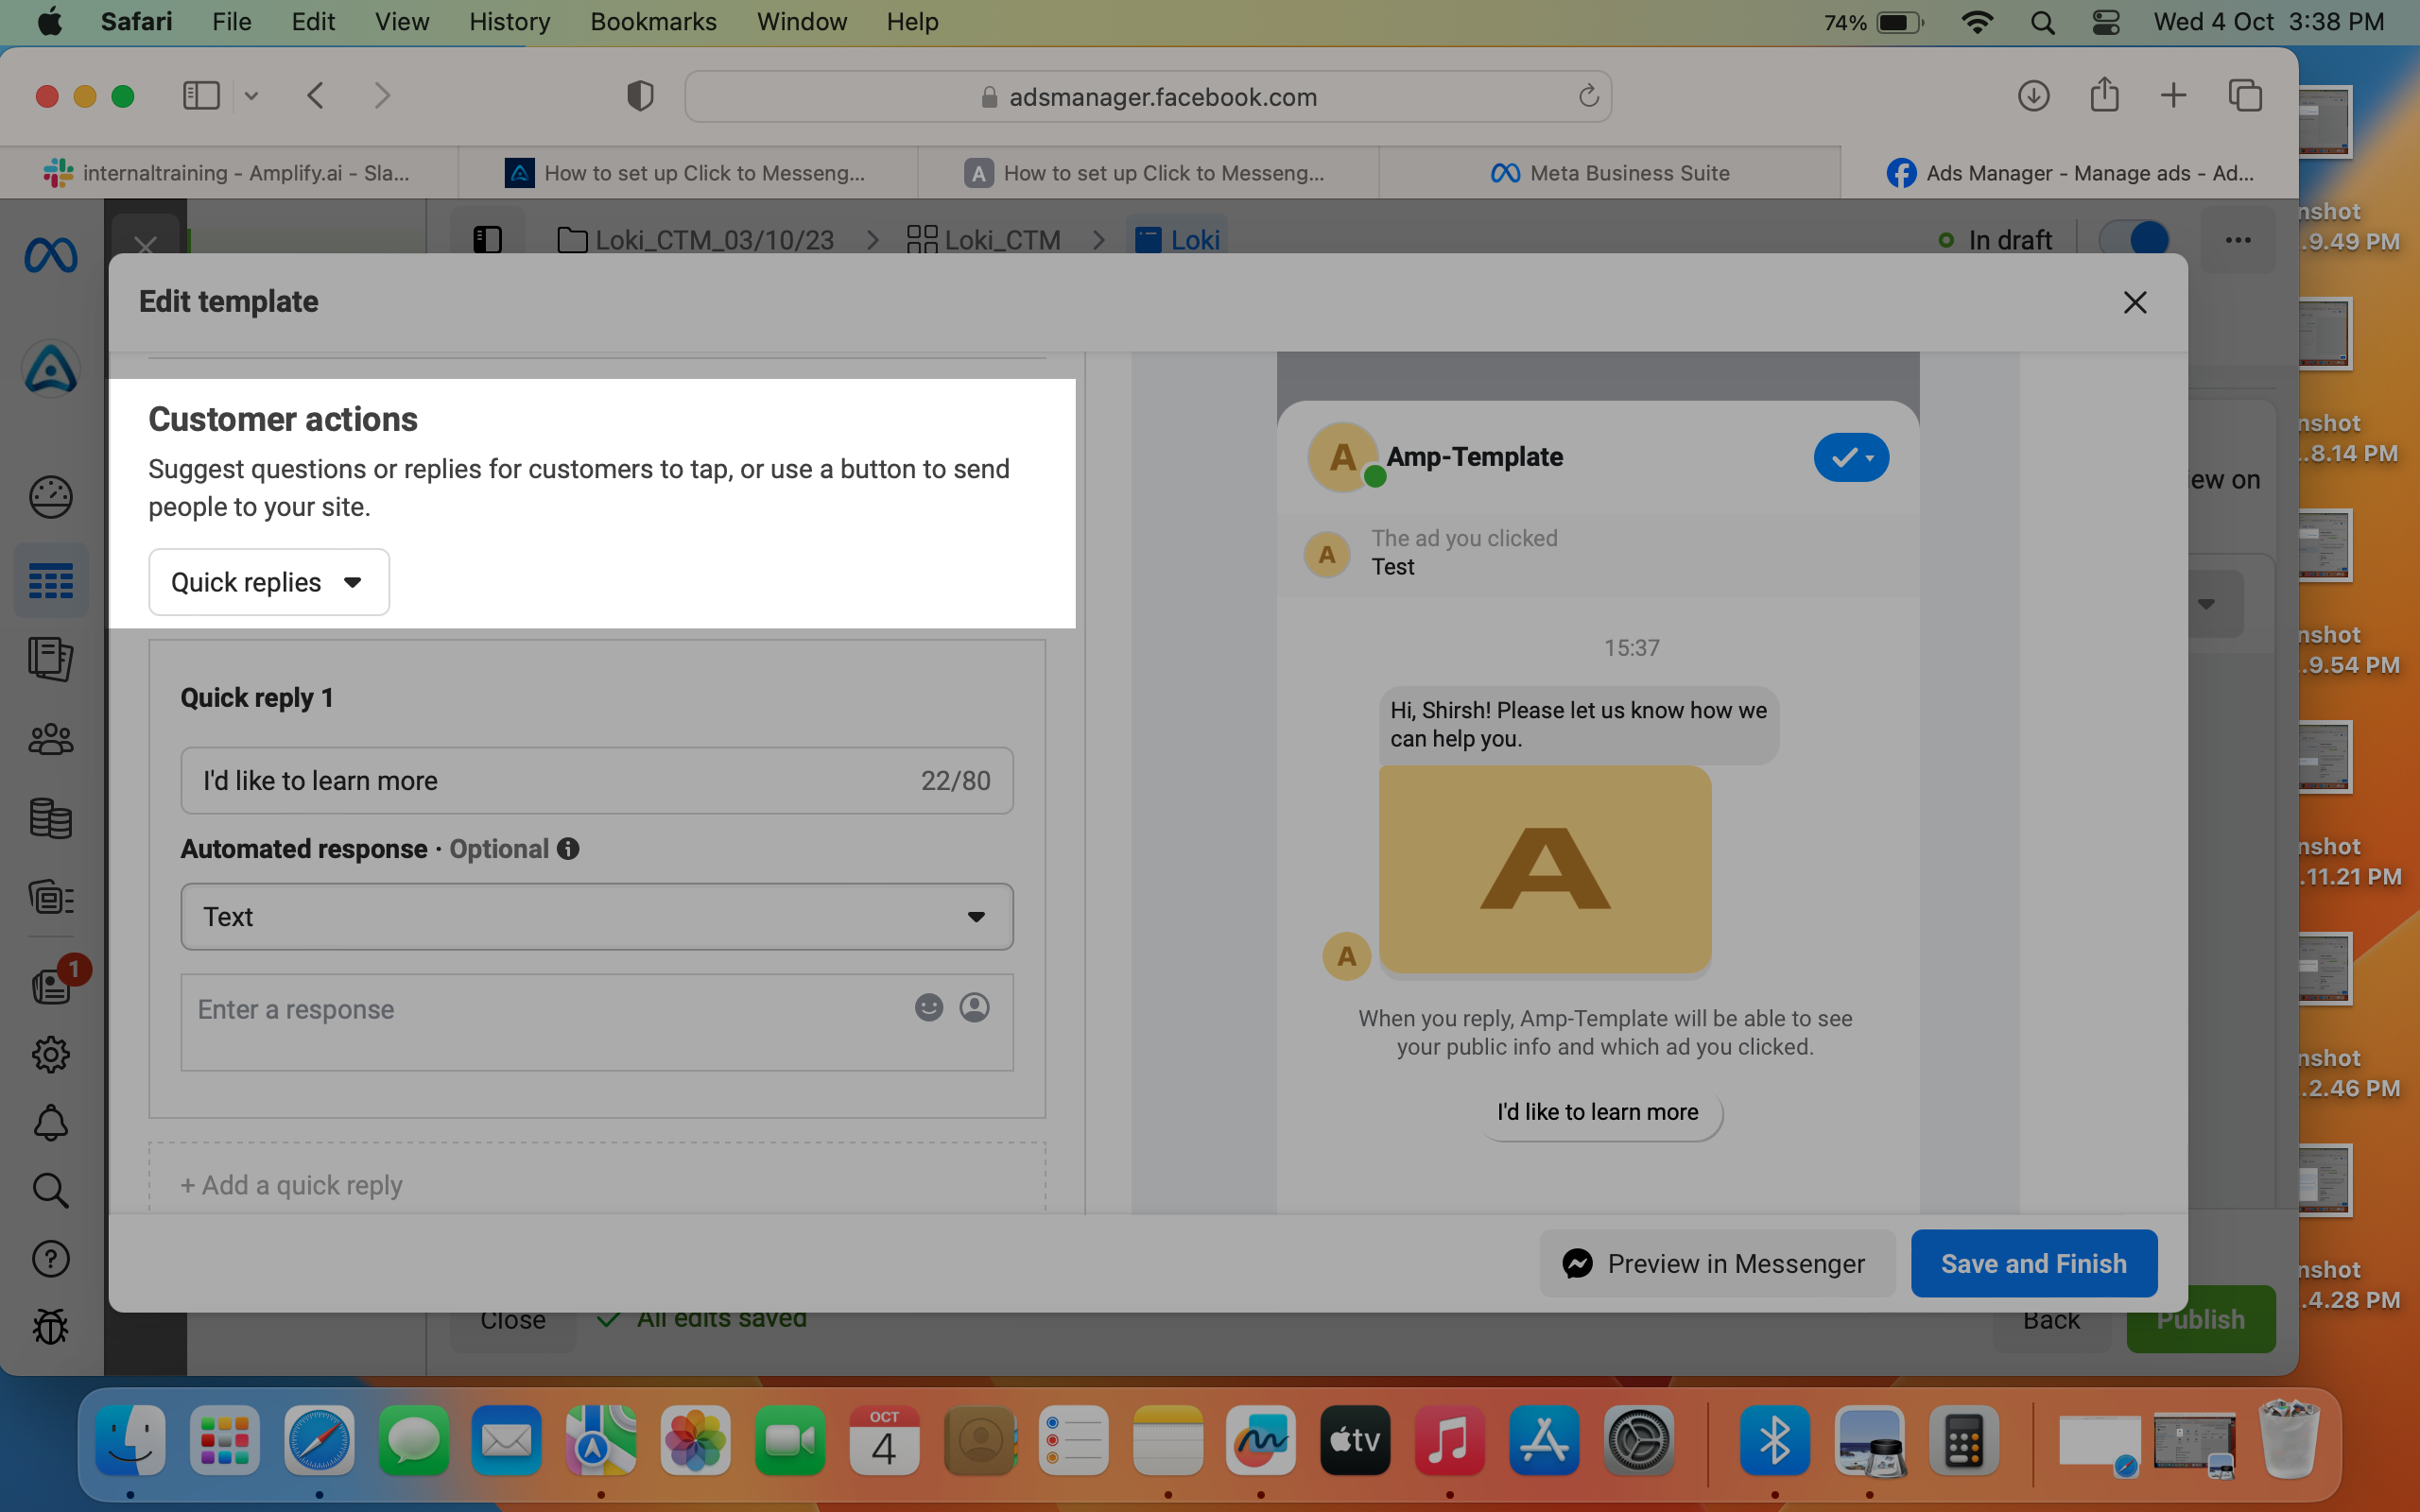The height and width of the screenshot is (1512, 2420).
Task: Insert an emoji in the response field
Action: click(x=929, y=1008)
